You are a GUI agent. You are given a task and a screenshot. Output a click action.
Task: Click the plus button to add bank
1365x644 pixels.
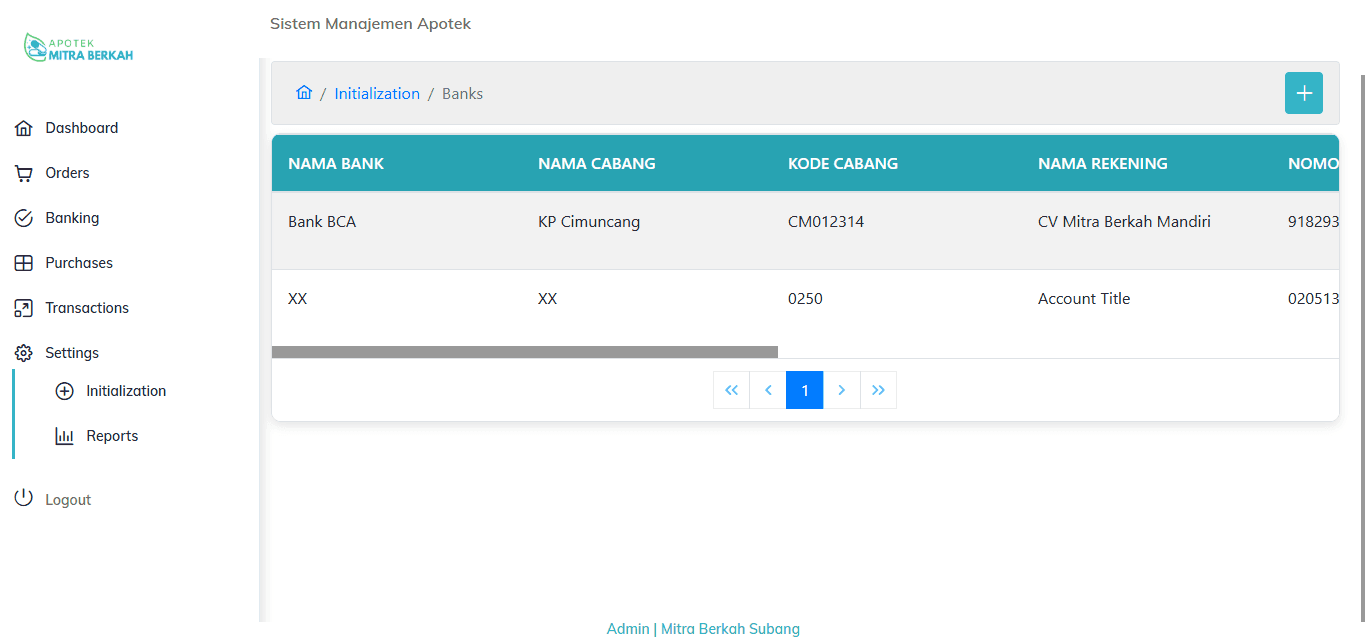pyautogui.click(x=1303, y=93)
